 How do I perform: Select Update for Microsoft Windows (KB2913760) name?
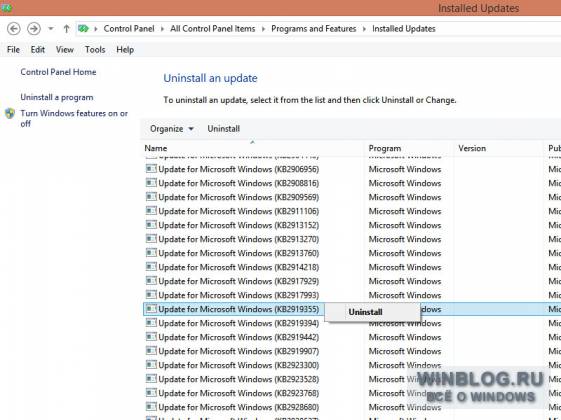click(239, 253)
